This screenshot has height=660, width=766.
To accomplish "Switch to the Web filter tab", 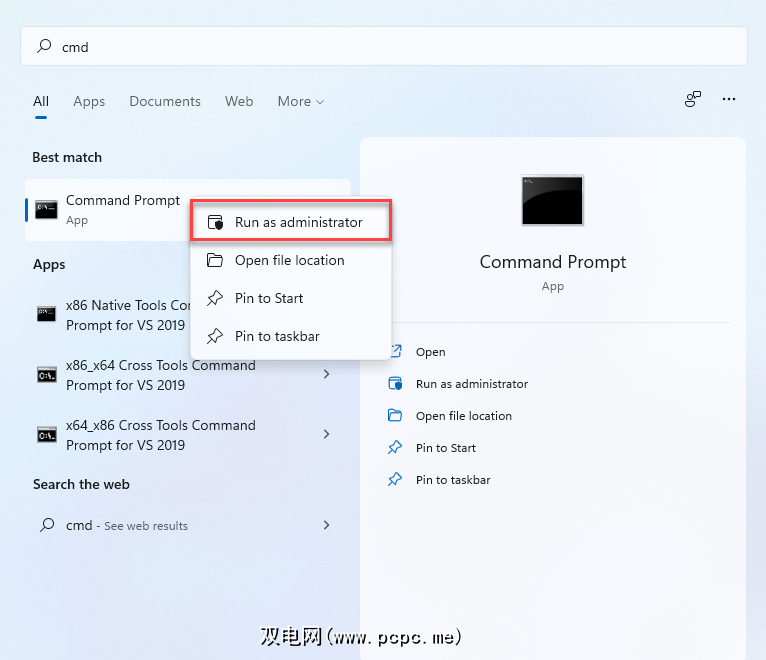I will tap(239, 101).
